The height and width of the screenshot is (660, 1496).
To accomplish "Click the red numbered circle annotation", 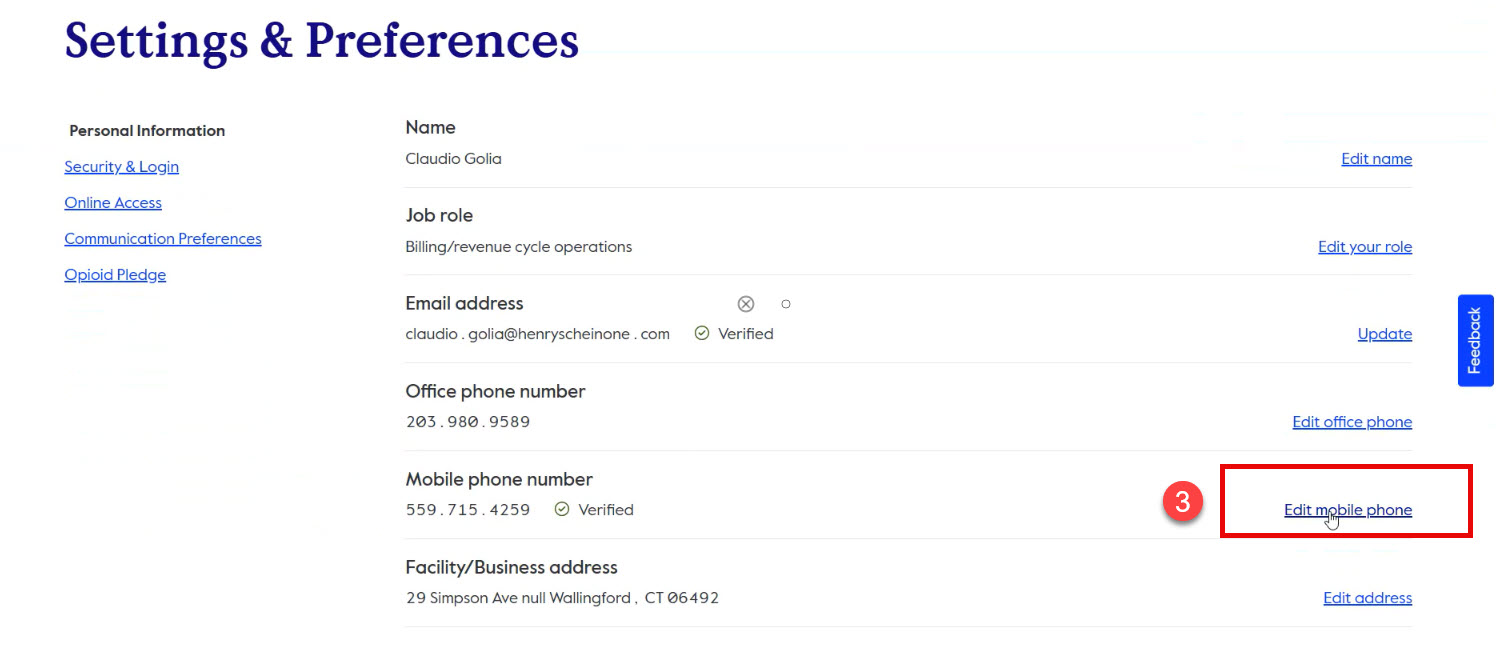I will click(1184, 503).
